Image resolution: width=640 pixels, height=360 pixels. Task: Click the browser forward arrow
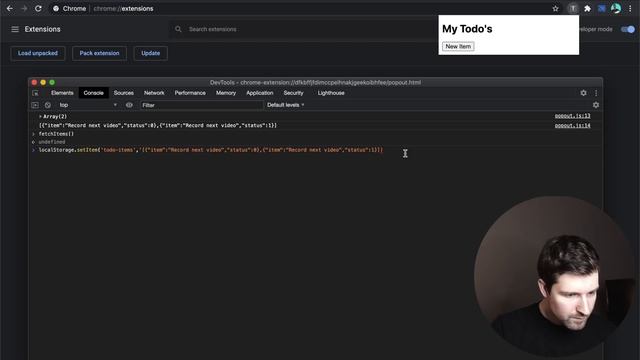click(24, 9)
